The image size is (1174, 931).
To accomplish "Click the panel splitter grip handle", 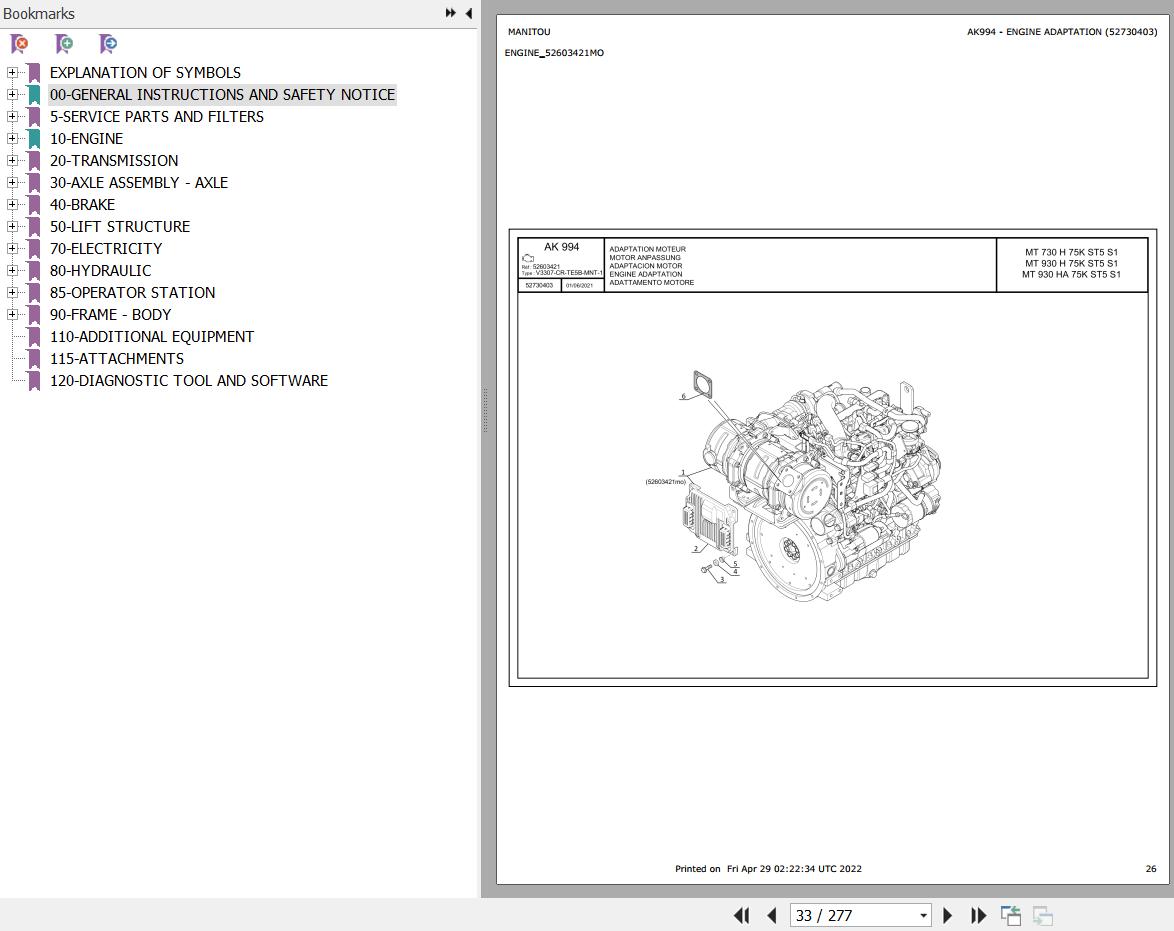I will (x=485, y=410).
